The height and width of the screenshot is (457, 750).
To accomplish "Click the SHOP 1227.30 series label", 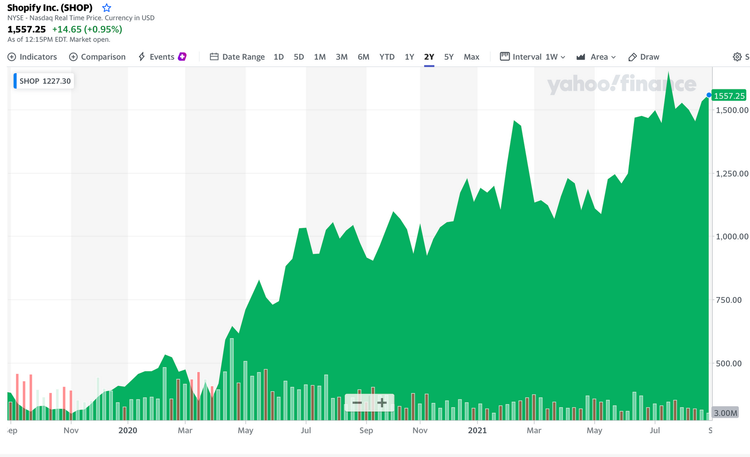I will click(43, 81).
